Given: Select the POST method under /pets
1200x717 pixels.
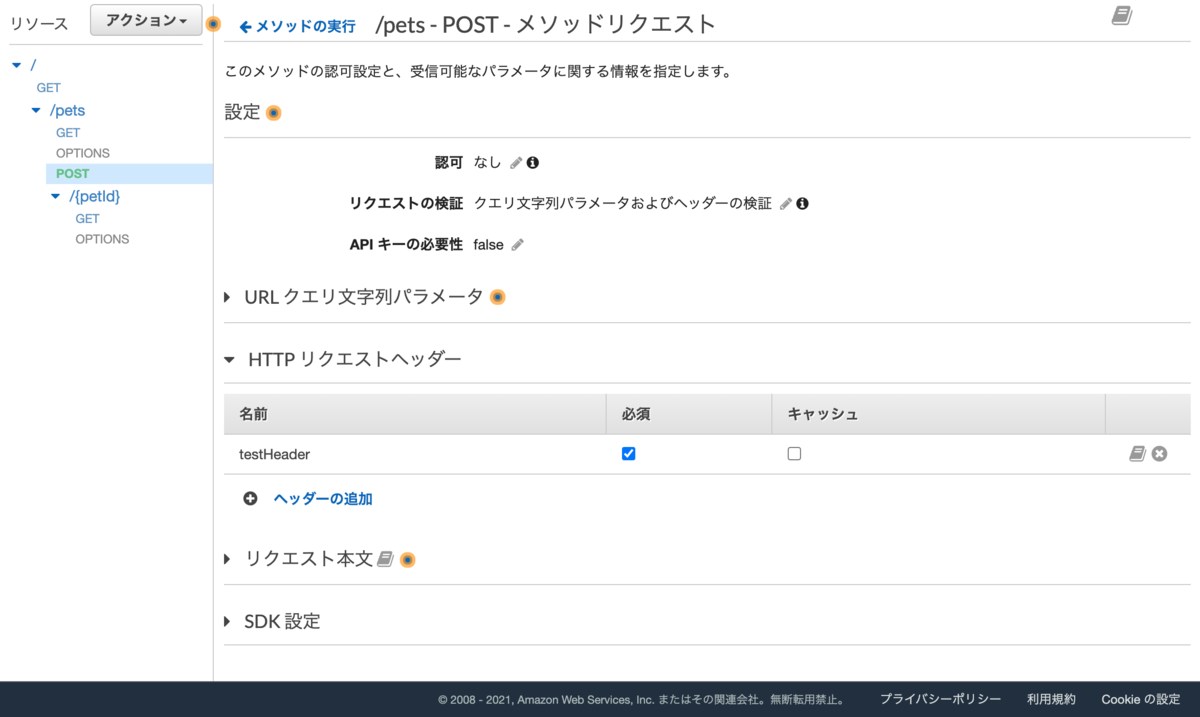Looking at the screenshot, I should pyautogui.click(x=73, y=174).
